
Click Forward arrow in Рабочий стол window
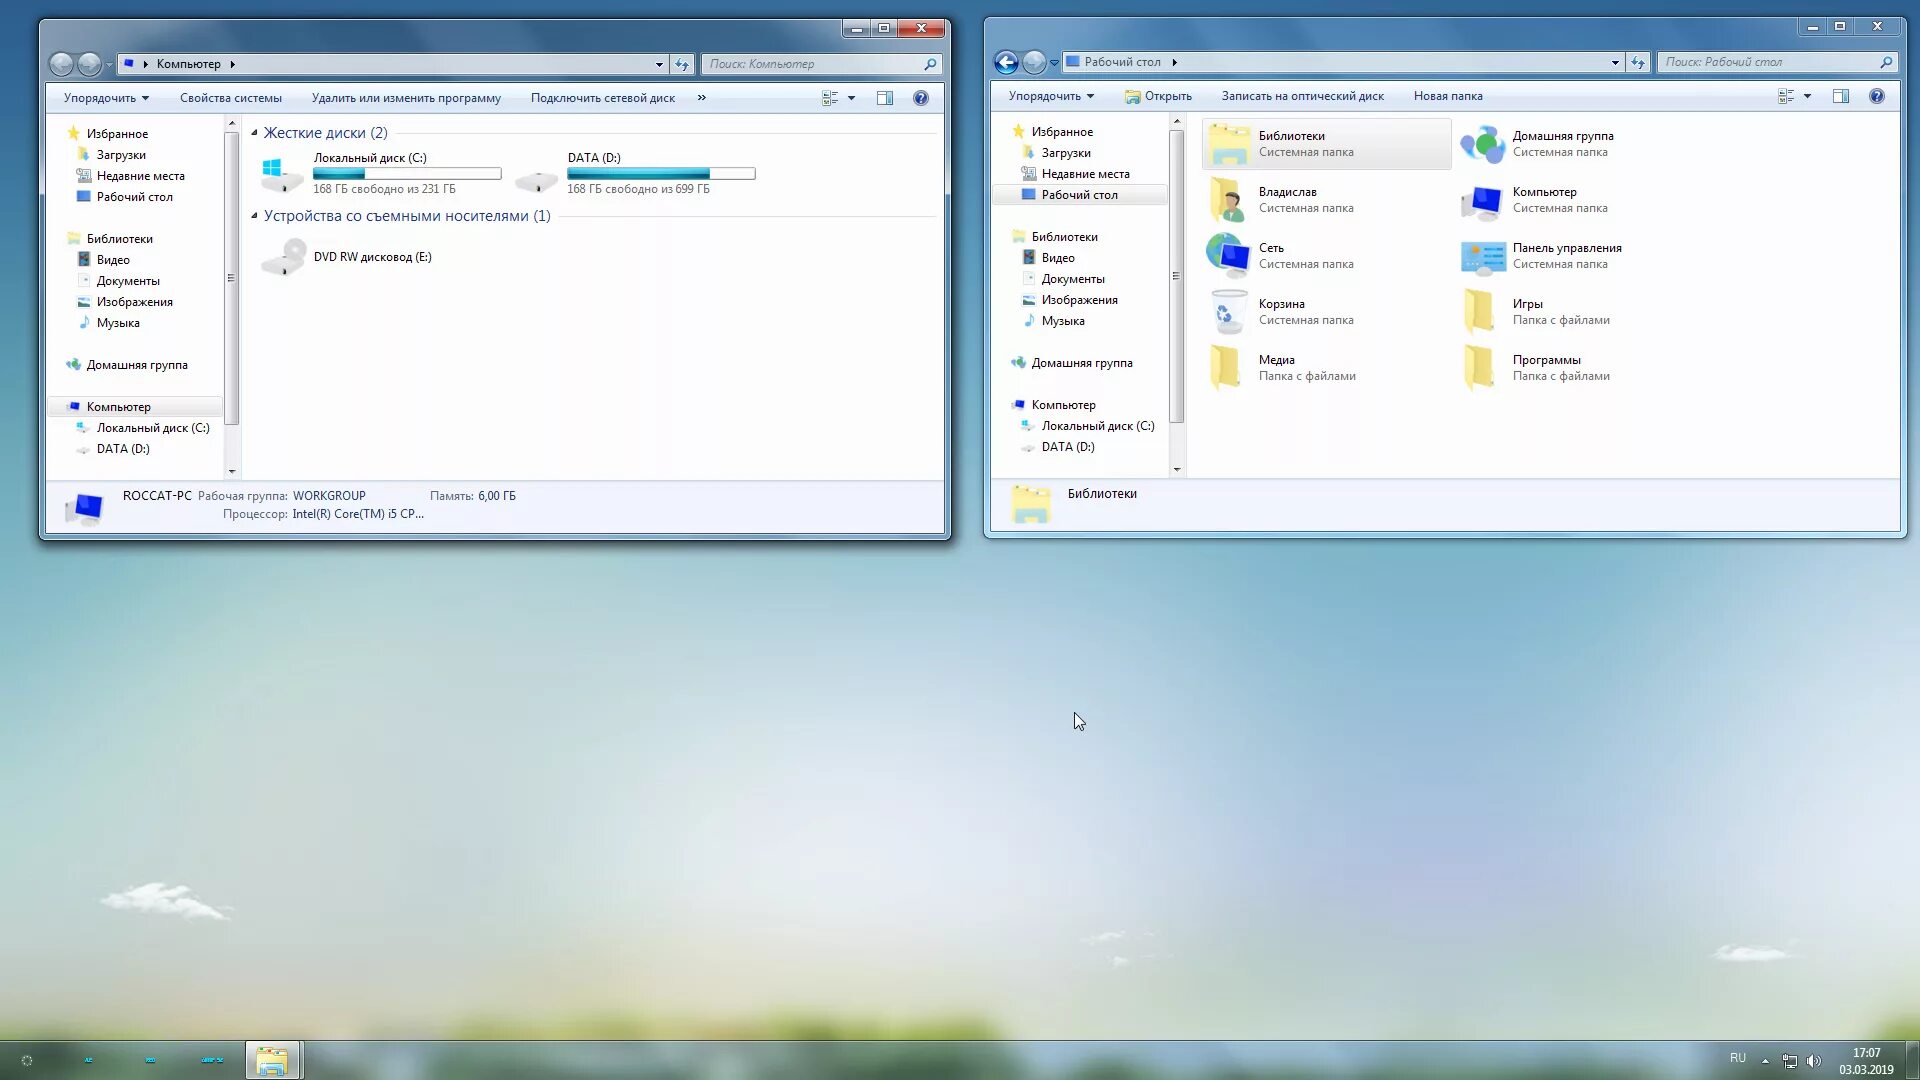1034,62
